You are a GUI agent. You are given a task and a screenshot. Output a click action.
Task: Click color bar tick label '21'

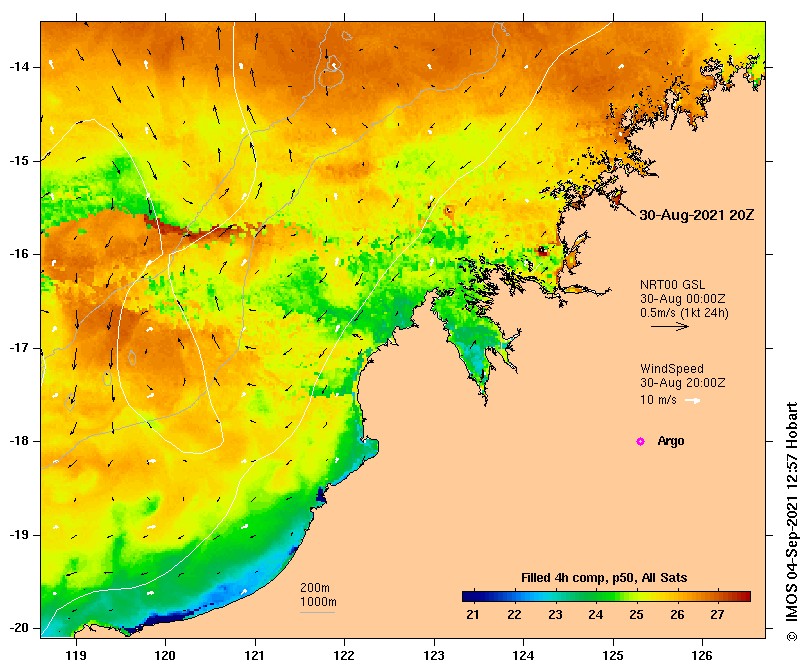click(x=473, y=615)
